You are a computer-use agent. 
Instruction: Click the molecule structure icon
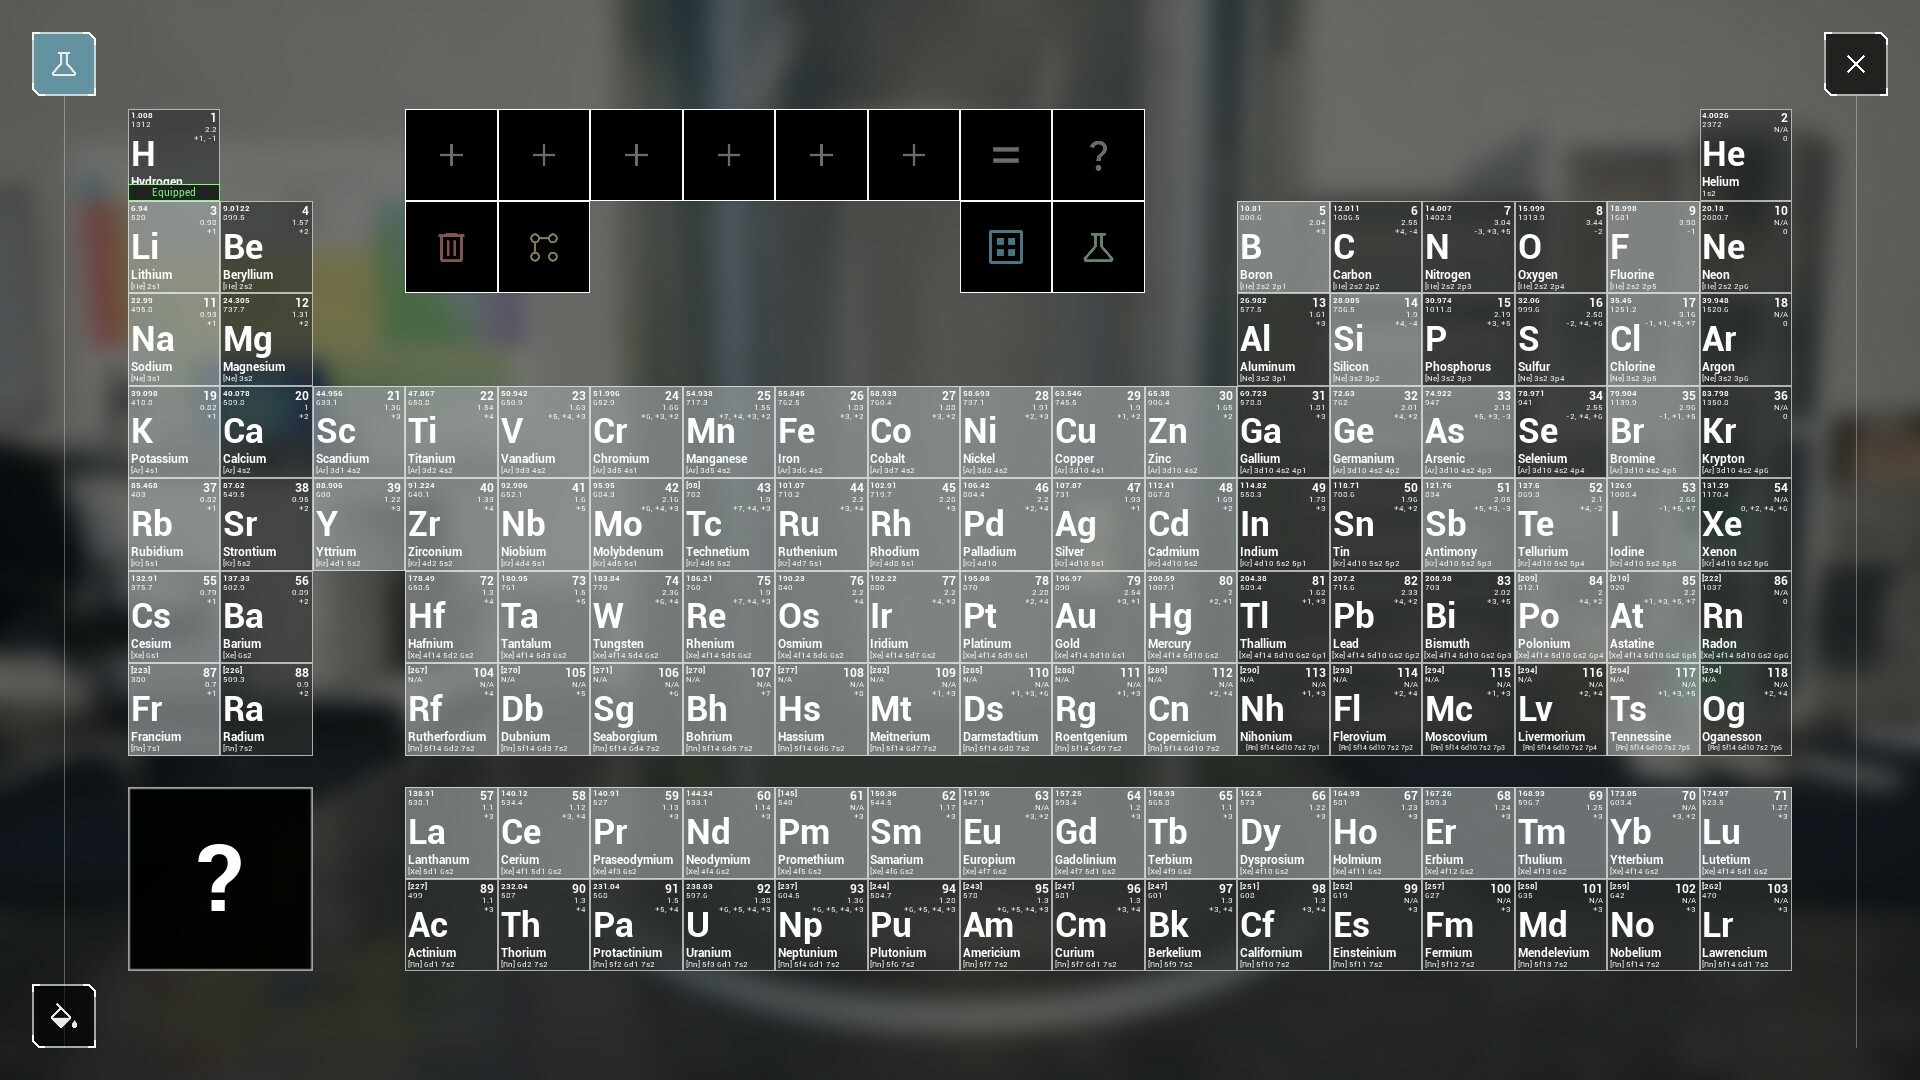point(544,247)
